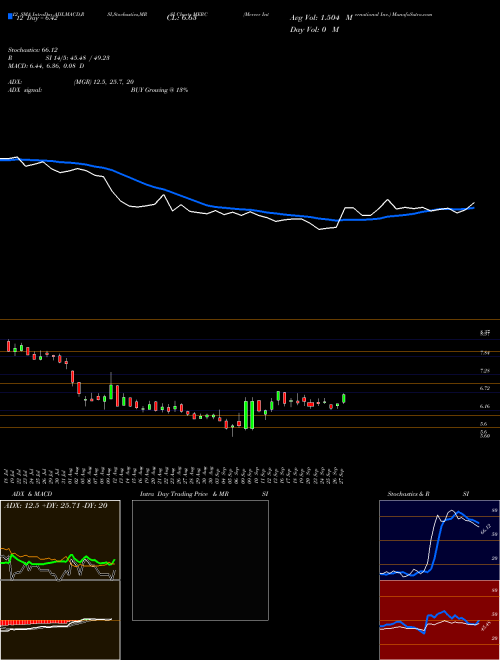Click the ADX 12.5 +DY 25.71 header
This screenshot has height=660, width=500.
pyautogui.click(x=56, y=506)
